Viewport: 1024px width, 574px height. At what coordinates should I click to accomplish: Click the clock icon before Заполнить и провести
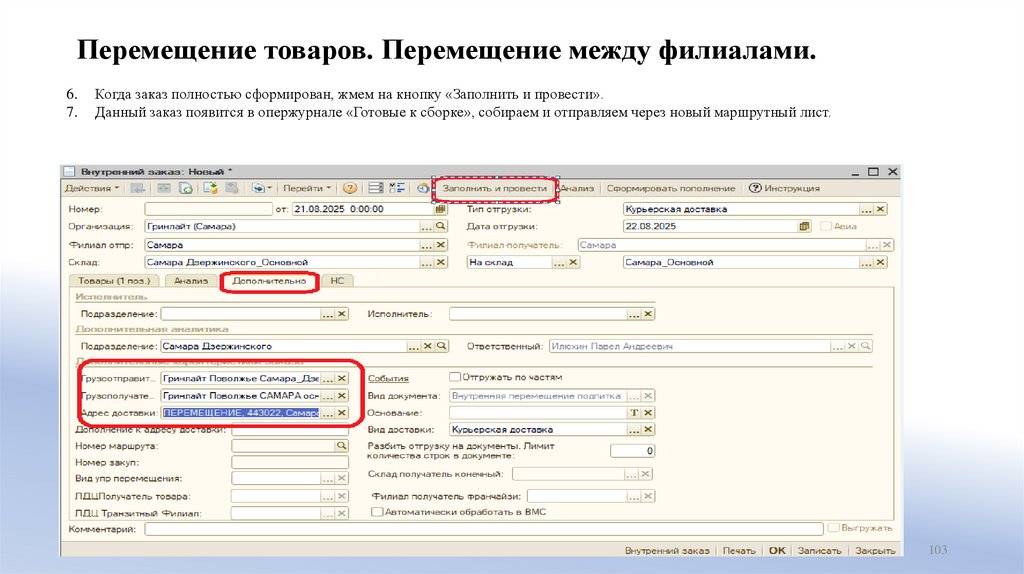(423, 188)
